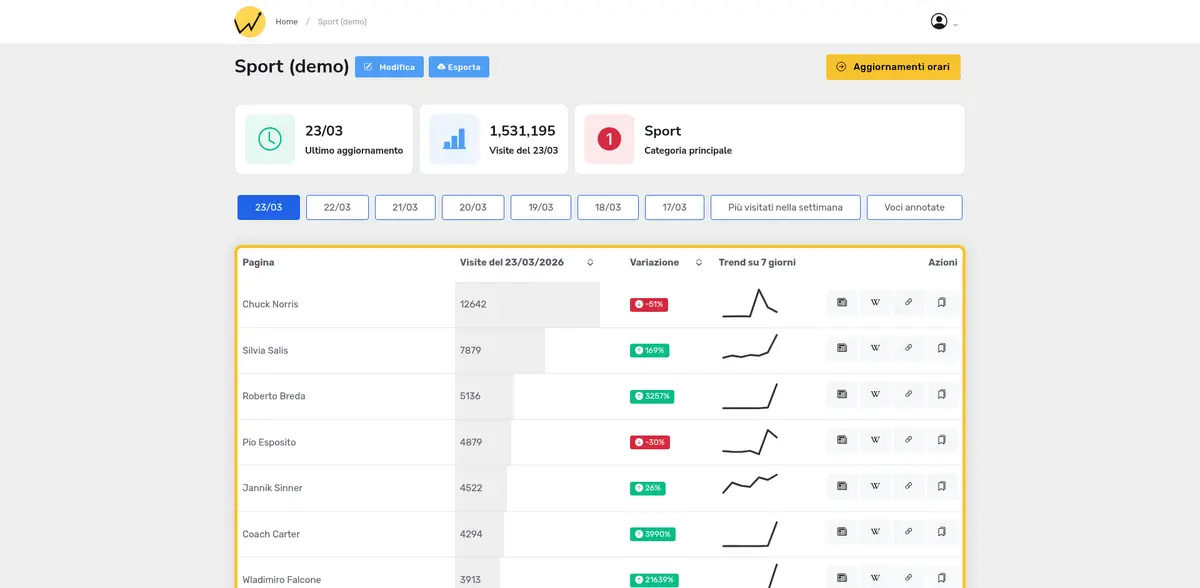The width and height of the screenshot is (1200, 588).
Task: Open the page-detail icon for Silvia Salis
Action: 842,349
